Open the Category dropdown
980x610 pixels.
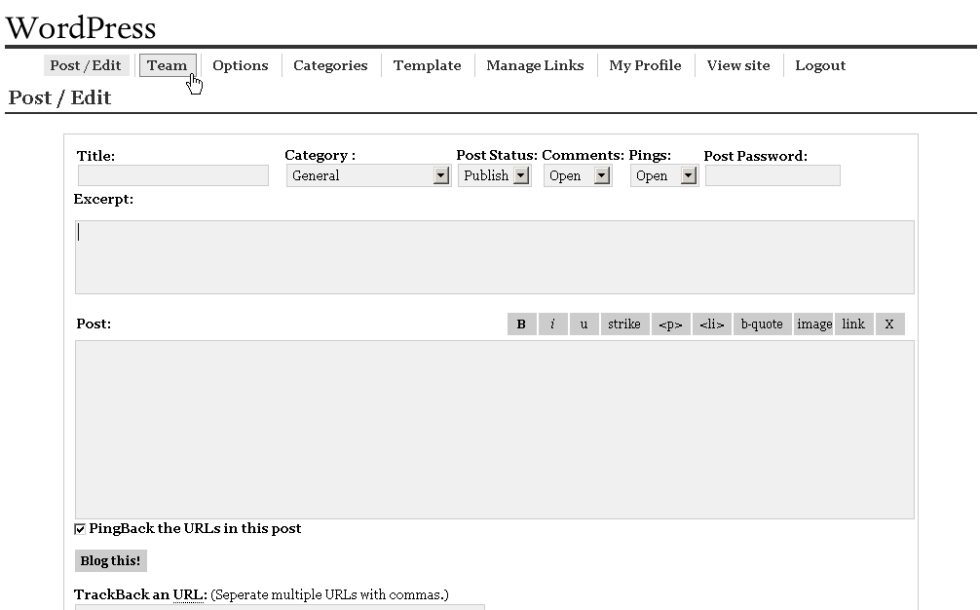[x=443, y=175]
